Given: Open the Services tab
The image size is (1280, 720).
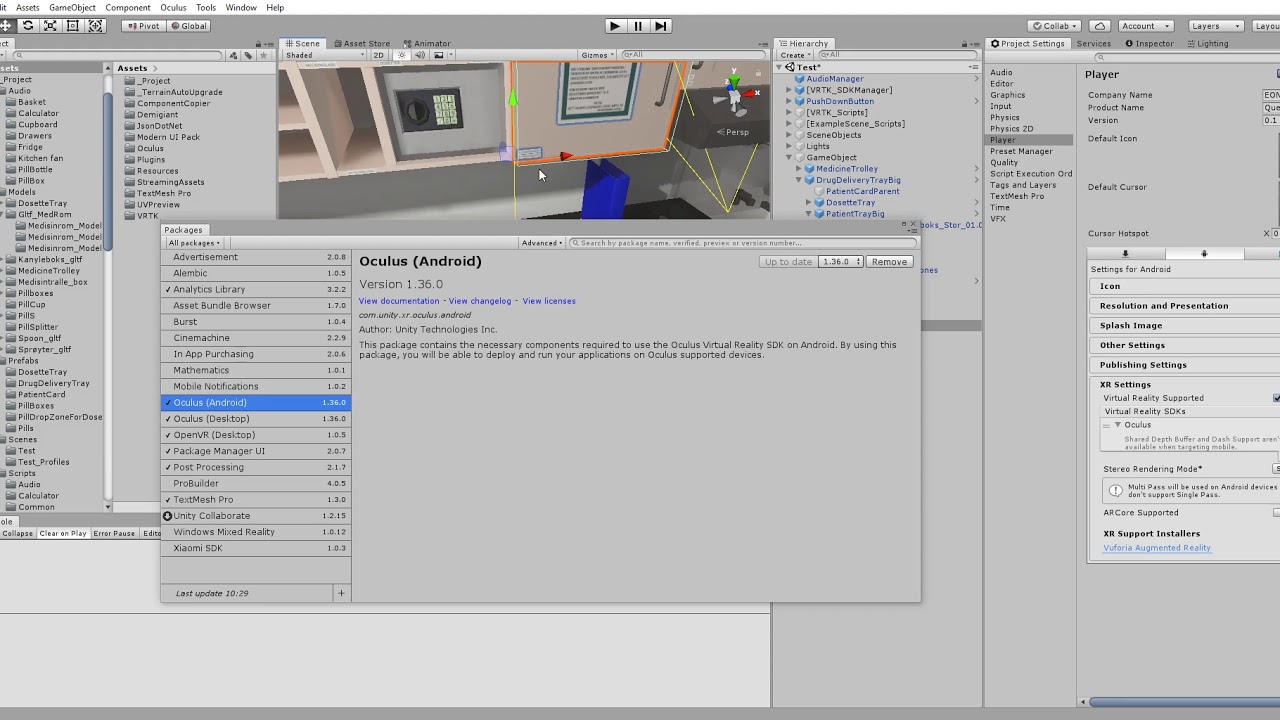Looking at the screenshot, I should (x=1093, y=43).
